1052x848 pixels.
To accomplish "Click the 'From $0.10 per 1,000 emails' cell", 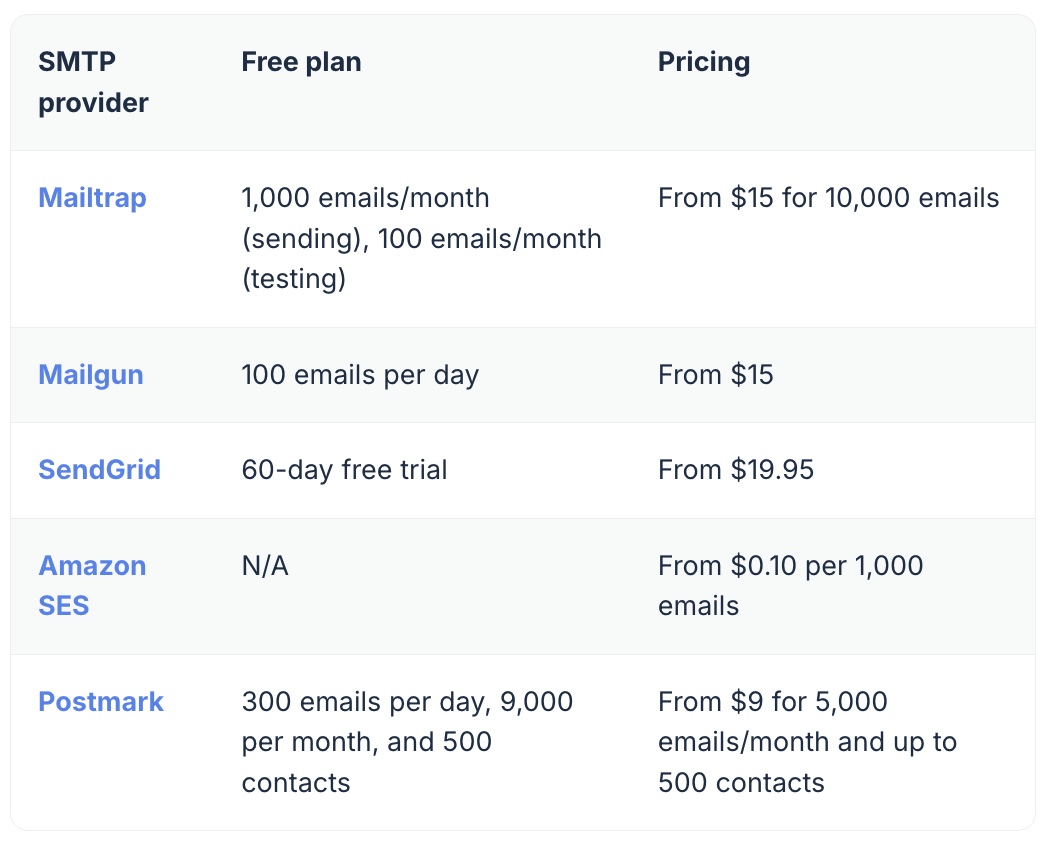I will click(x=790, y=586).
